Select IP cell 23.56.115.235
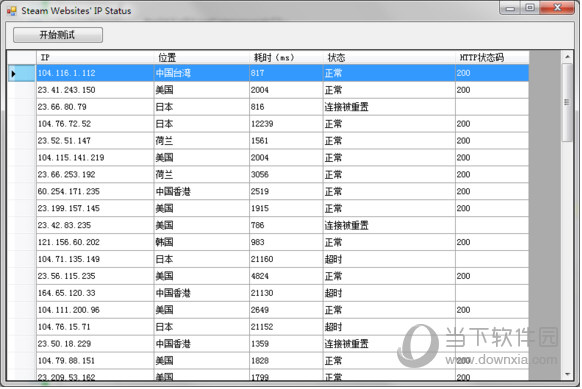Screen dimensions: 582x389 [95, 277]
